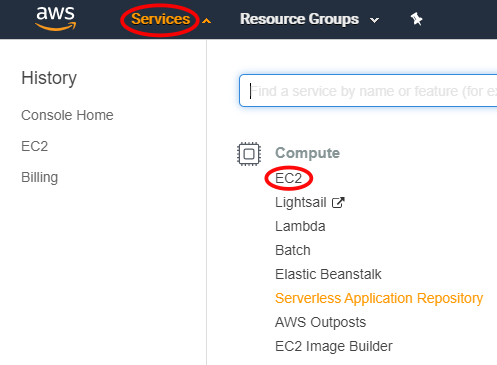The image size is (497, 365).
Task: Open the Services menu
Action: pyautogui.click(x=160, y=19)
